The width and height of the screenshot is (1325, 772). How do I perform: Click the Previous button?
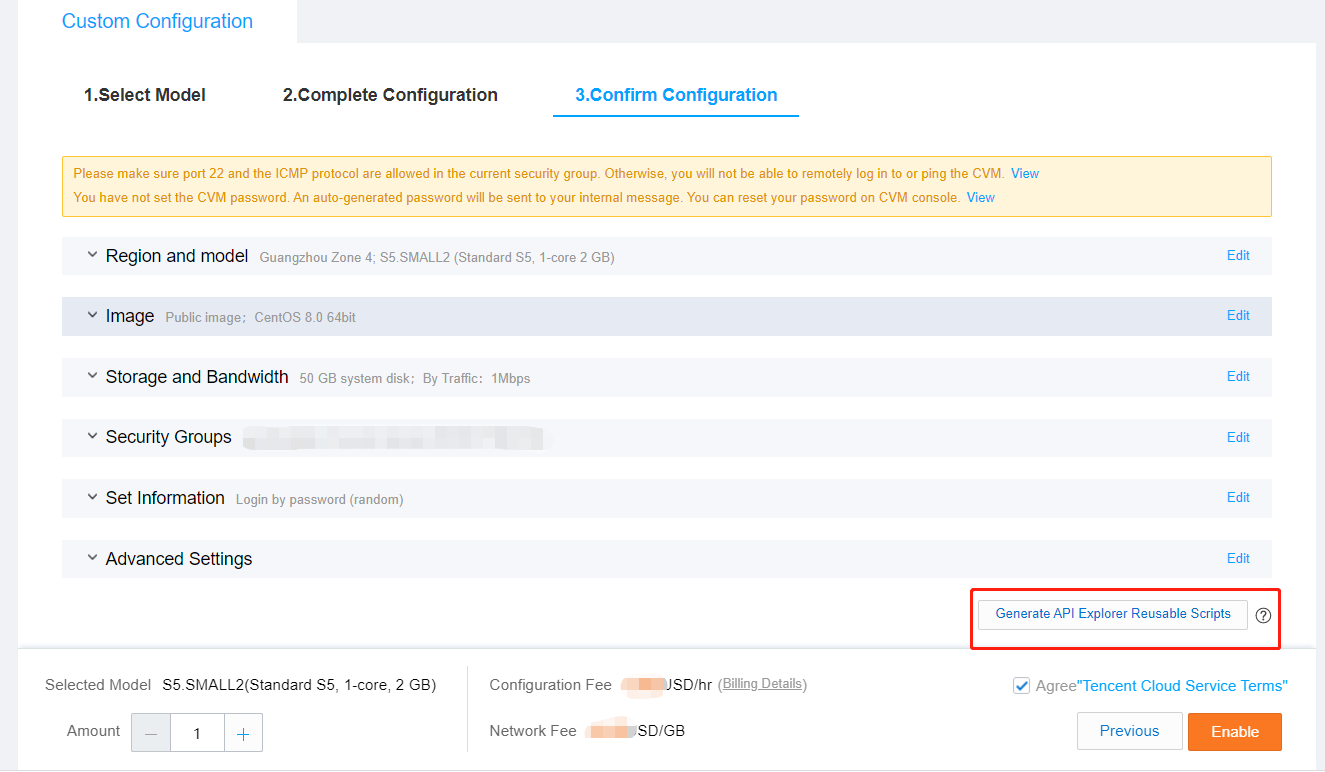tap(1129, 731)
